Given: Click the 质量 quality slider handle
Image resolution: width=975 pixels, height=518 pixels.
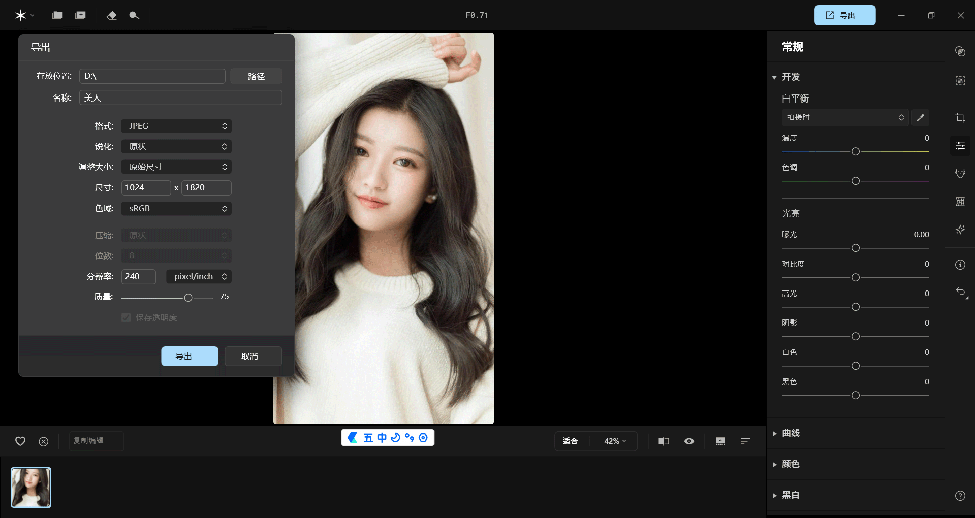Looking at the screenshot, I should 188,297.
